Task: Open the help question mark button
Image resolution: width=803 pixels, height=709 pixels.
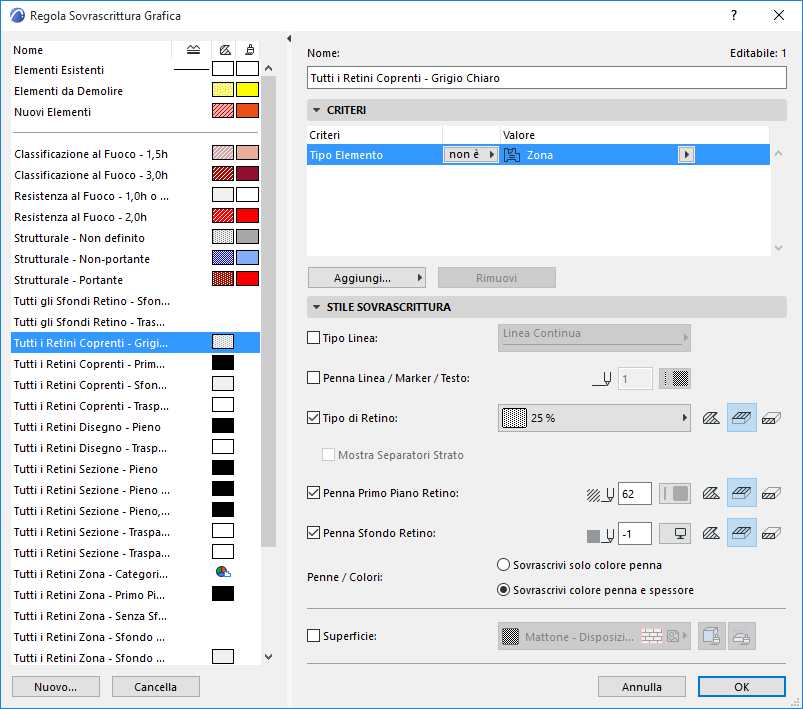Action: [x=734, y=15]
